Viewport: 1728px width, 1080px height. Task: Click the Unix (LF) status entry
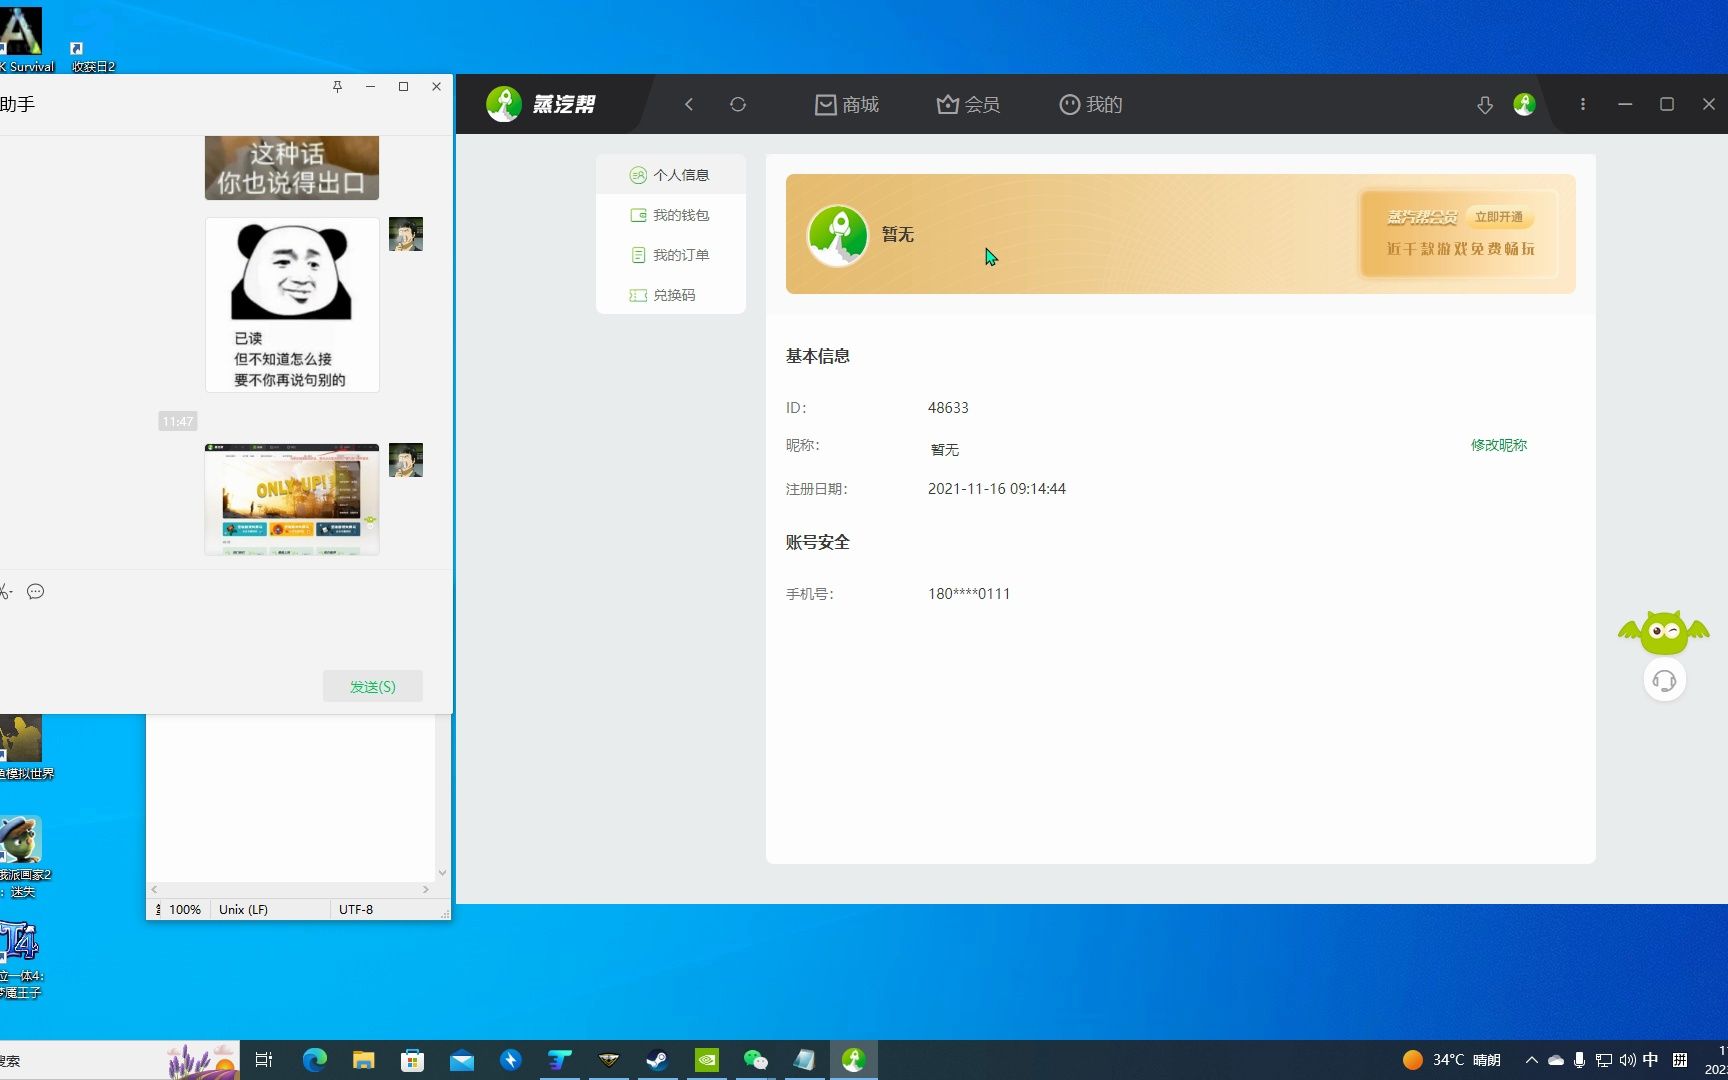coord(243,909)
